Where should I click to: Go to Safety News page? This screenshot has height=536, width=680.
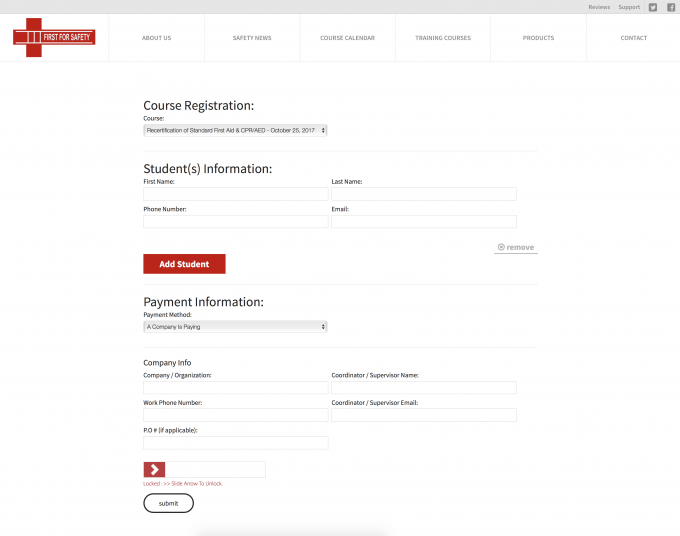[252, 38]
